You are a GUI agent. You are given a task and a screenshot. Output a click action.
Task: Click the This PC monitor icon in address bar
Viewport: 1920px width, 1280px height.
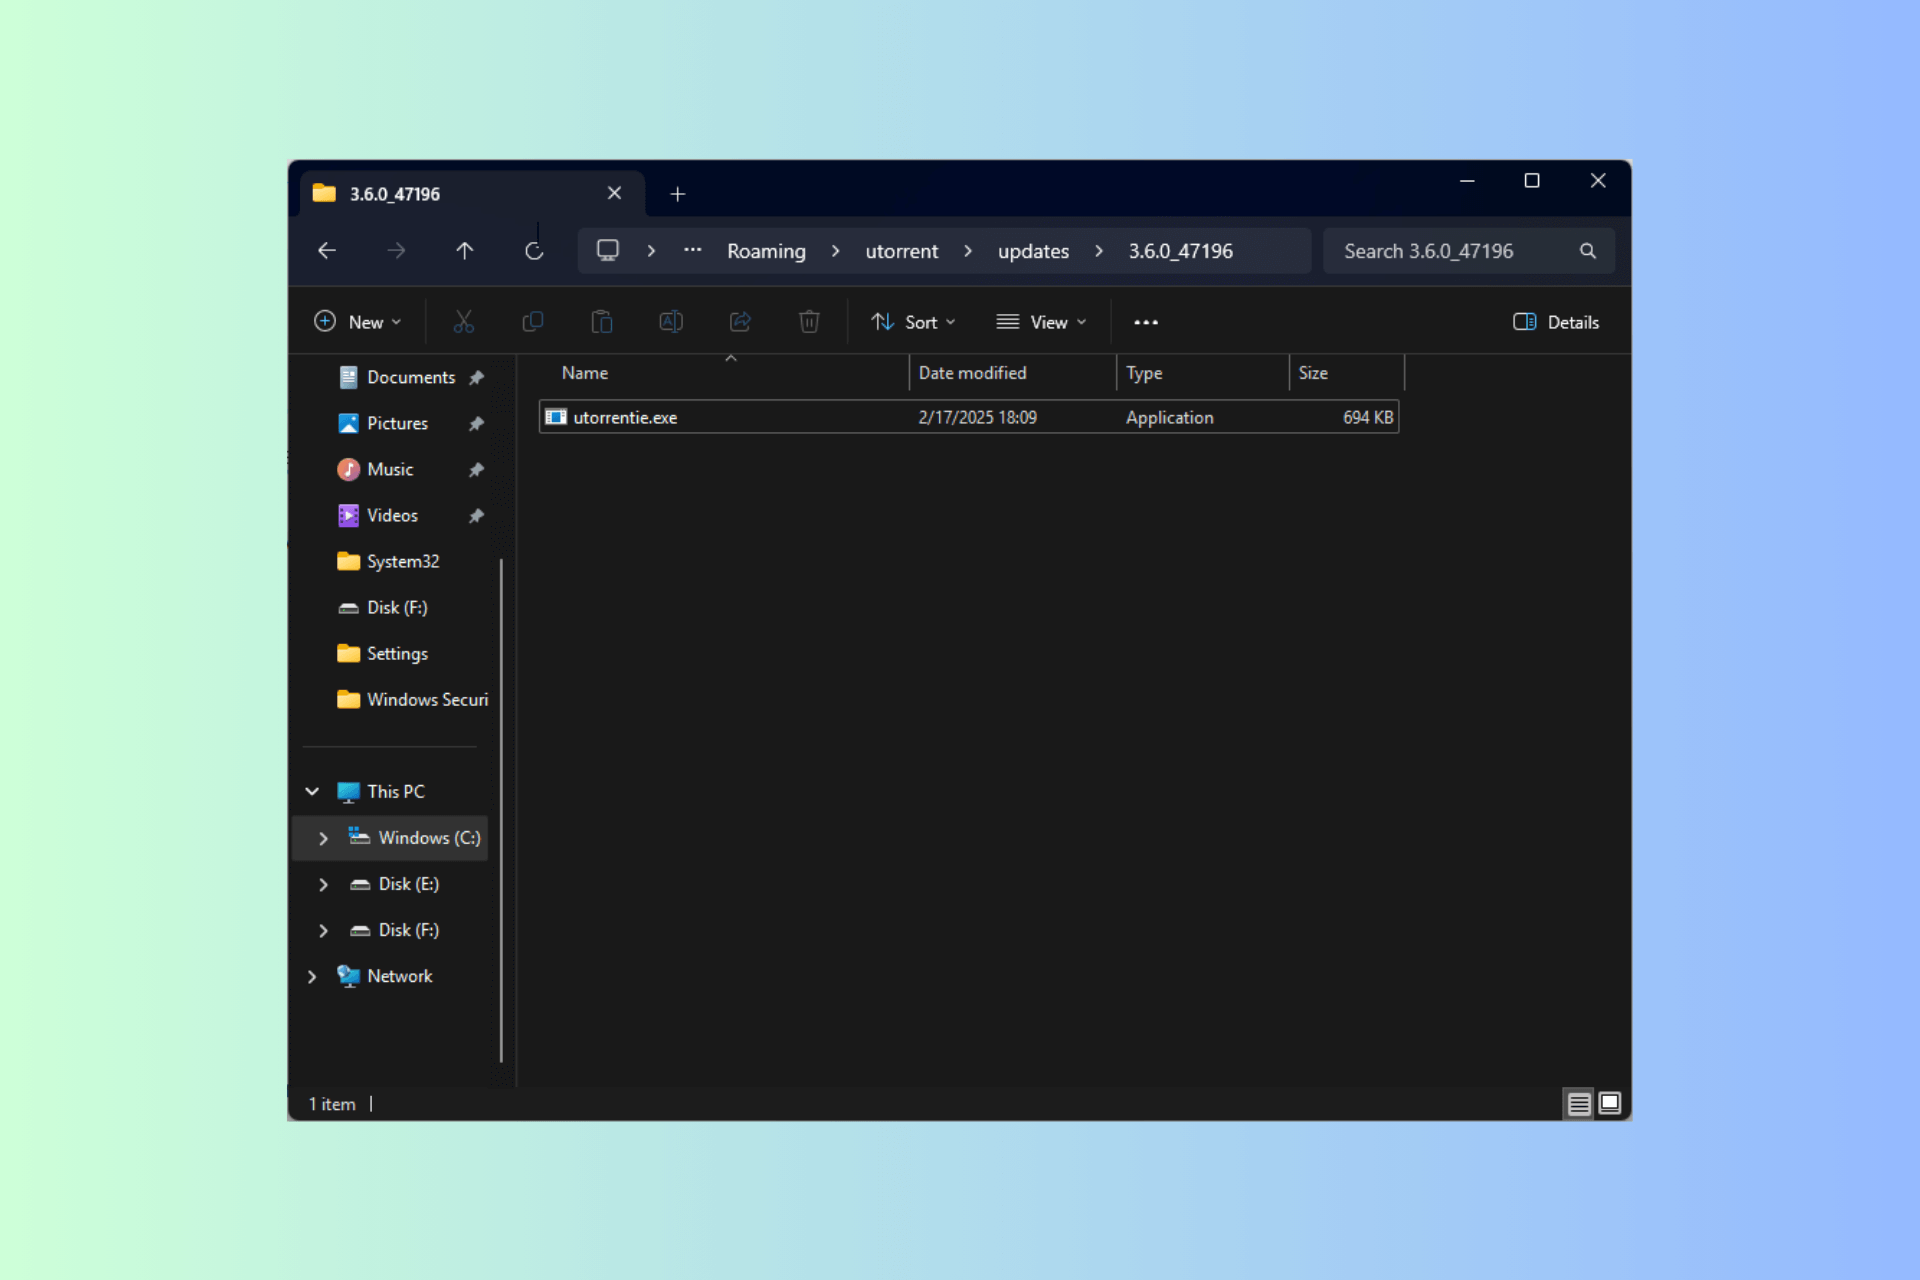pos(608,250)
